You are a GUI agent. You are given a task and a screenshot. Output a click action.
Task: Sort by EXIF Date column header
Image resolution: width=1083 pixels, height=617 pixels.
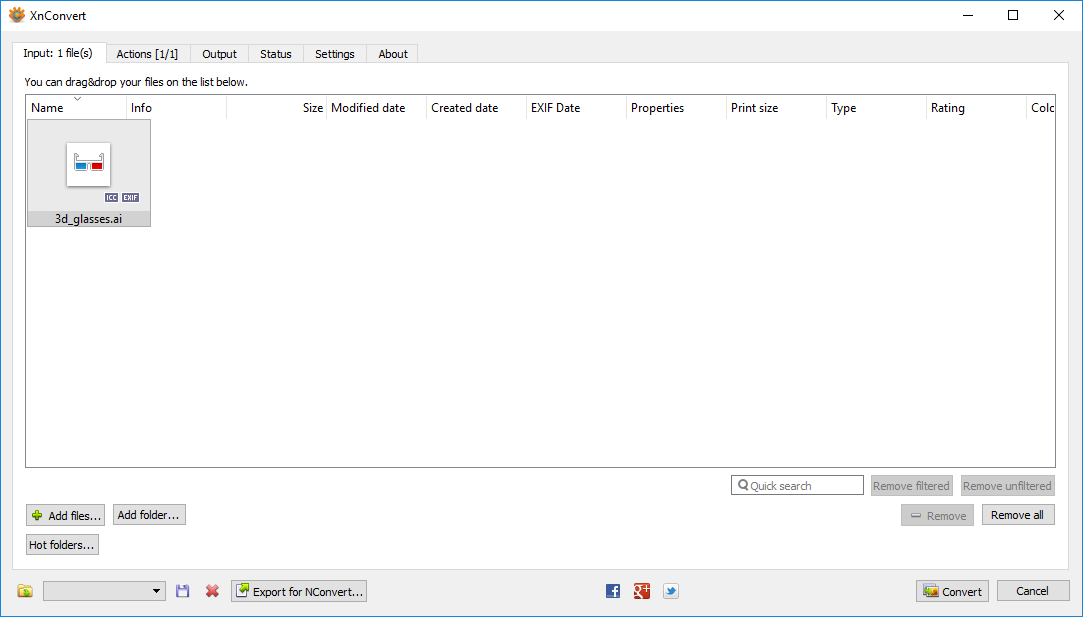coord(577,108)
